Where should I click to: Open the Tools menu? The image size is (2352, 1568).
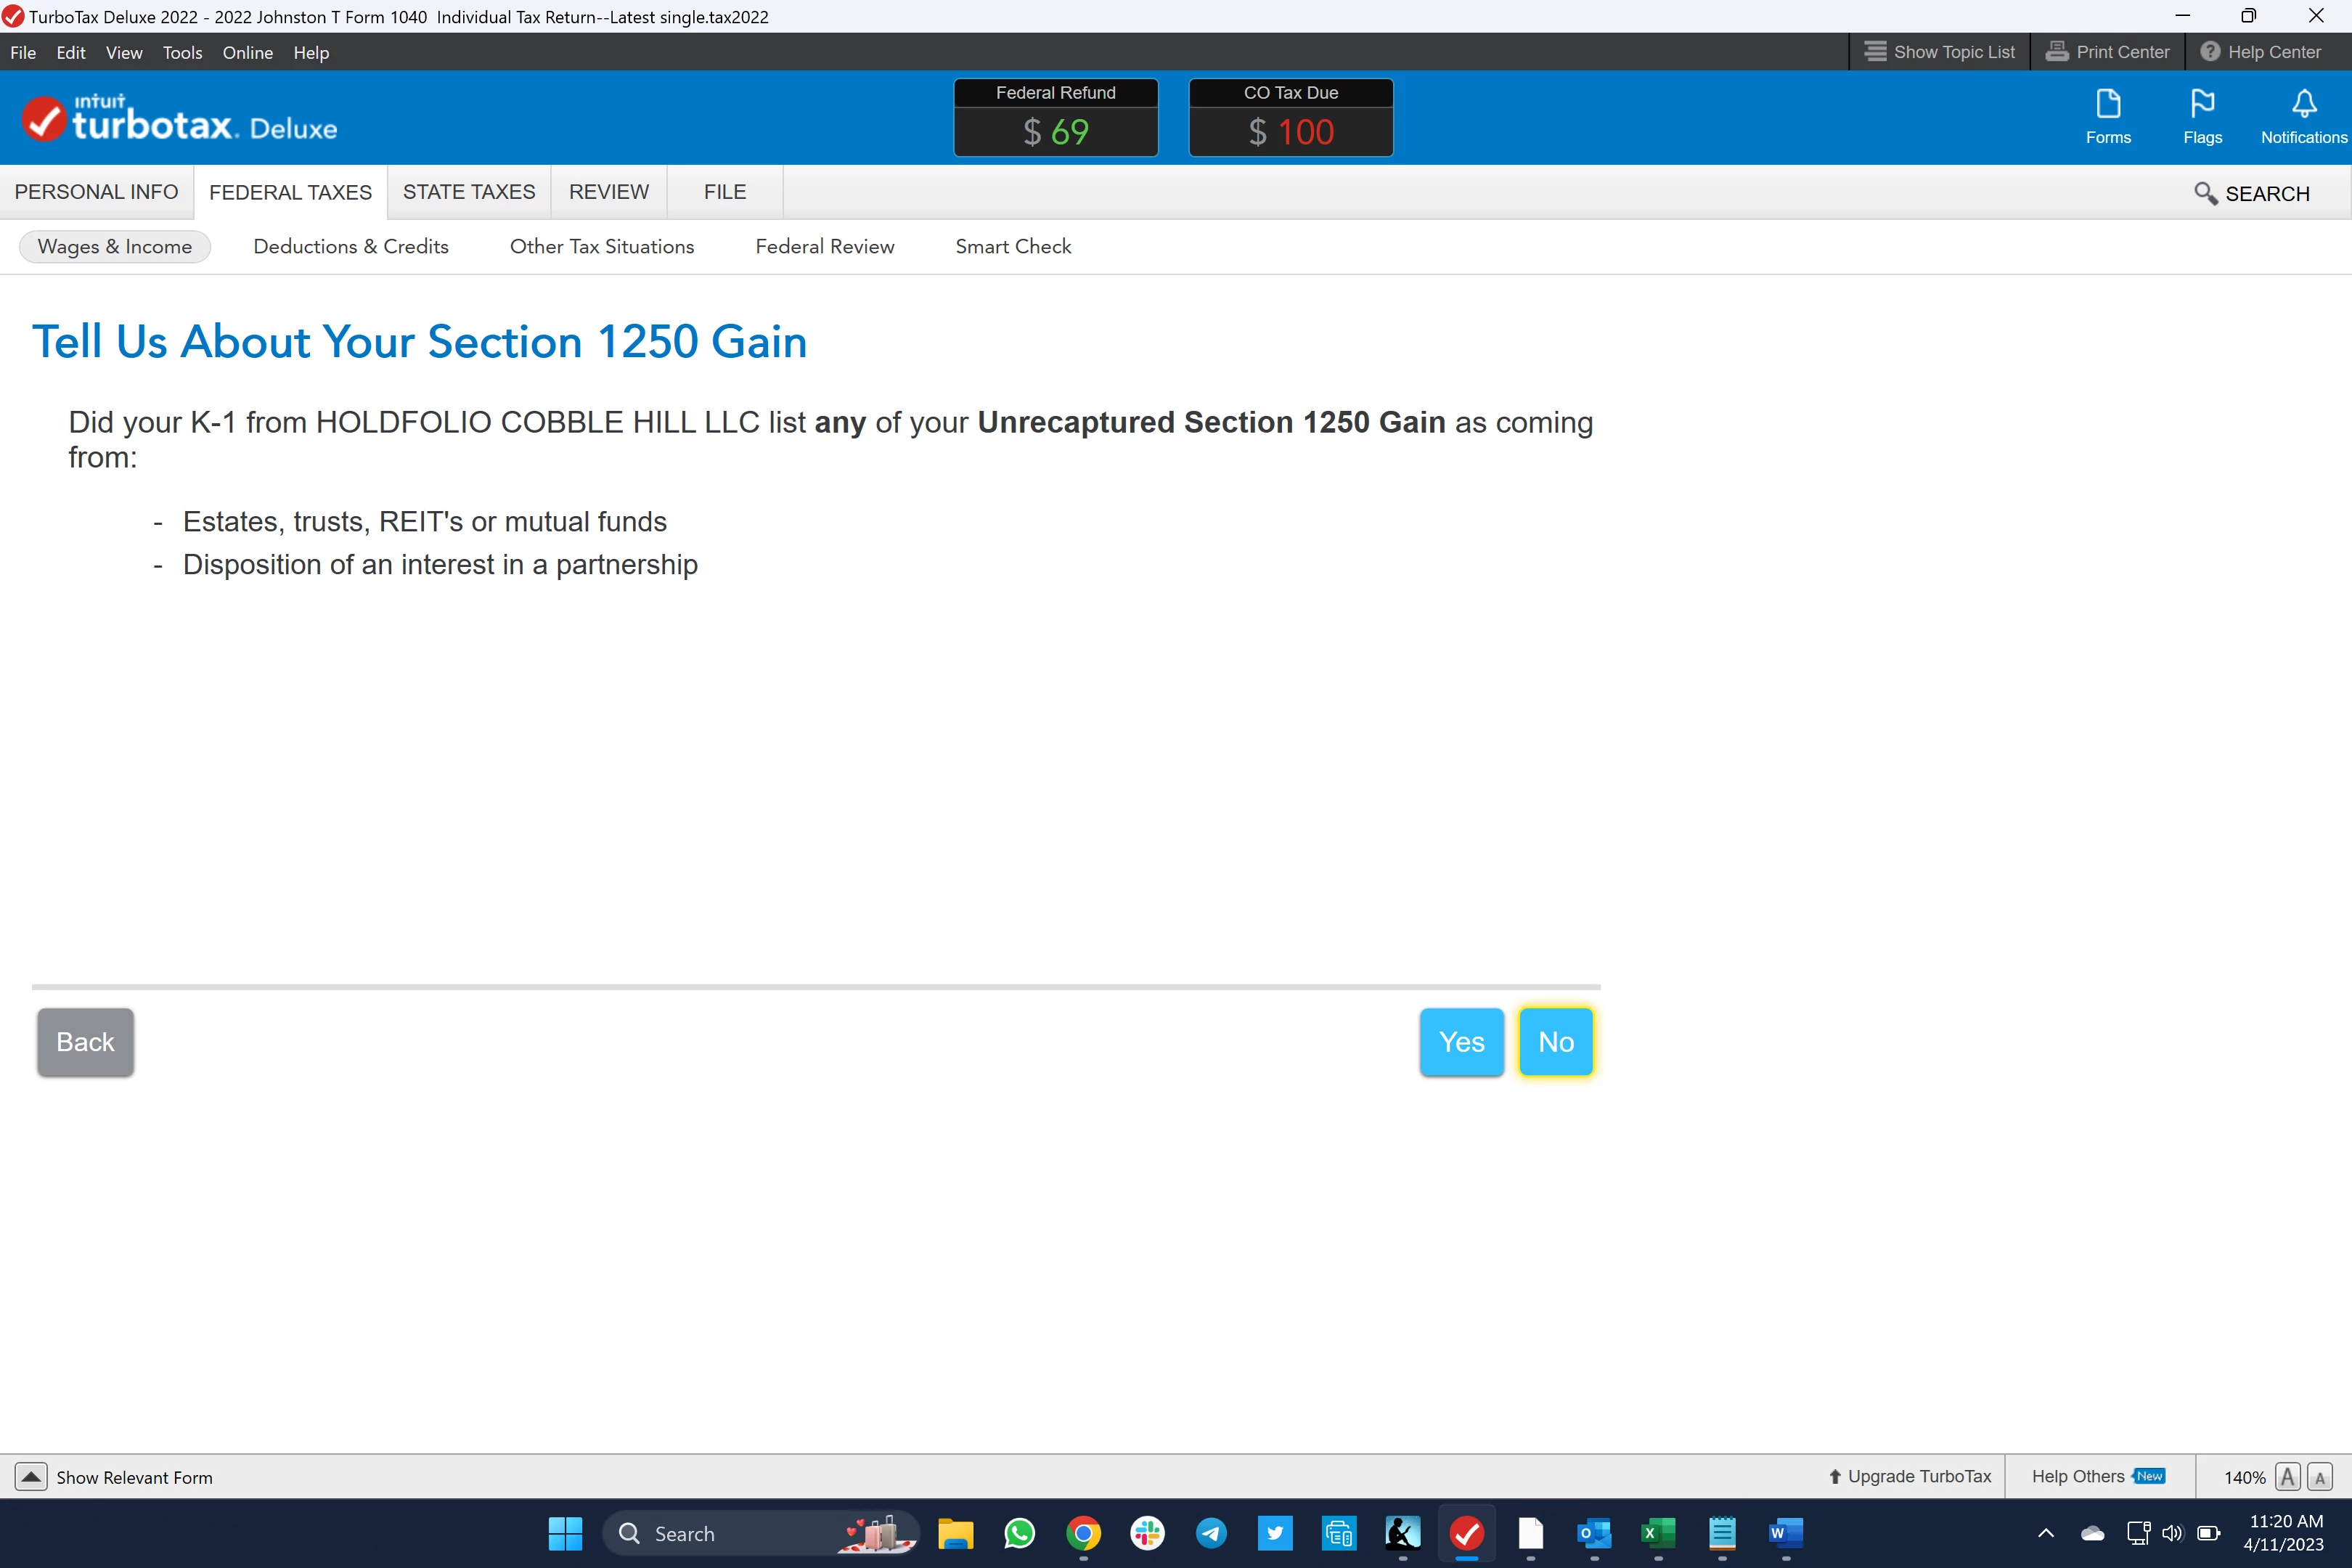(182, 53)
